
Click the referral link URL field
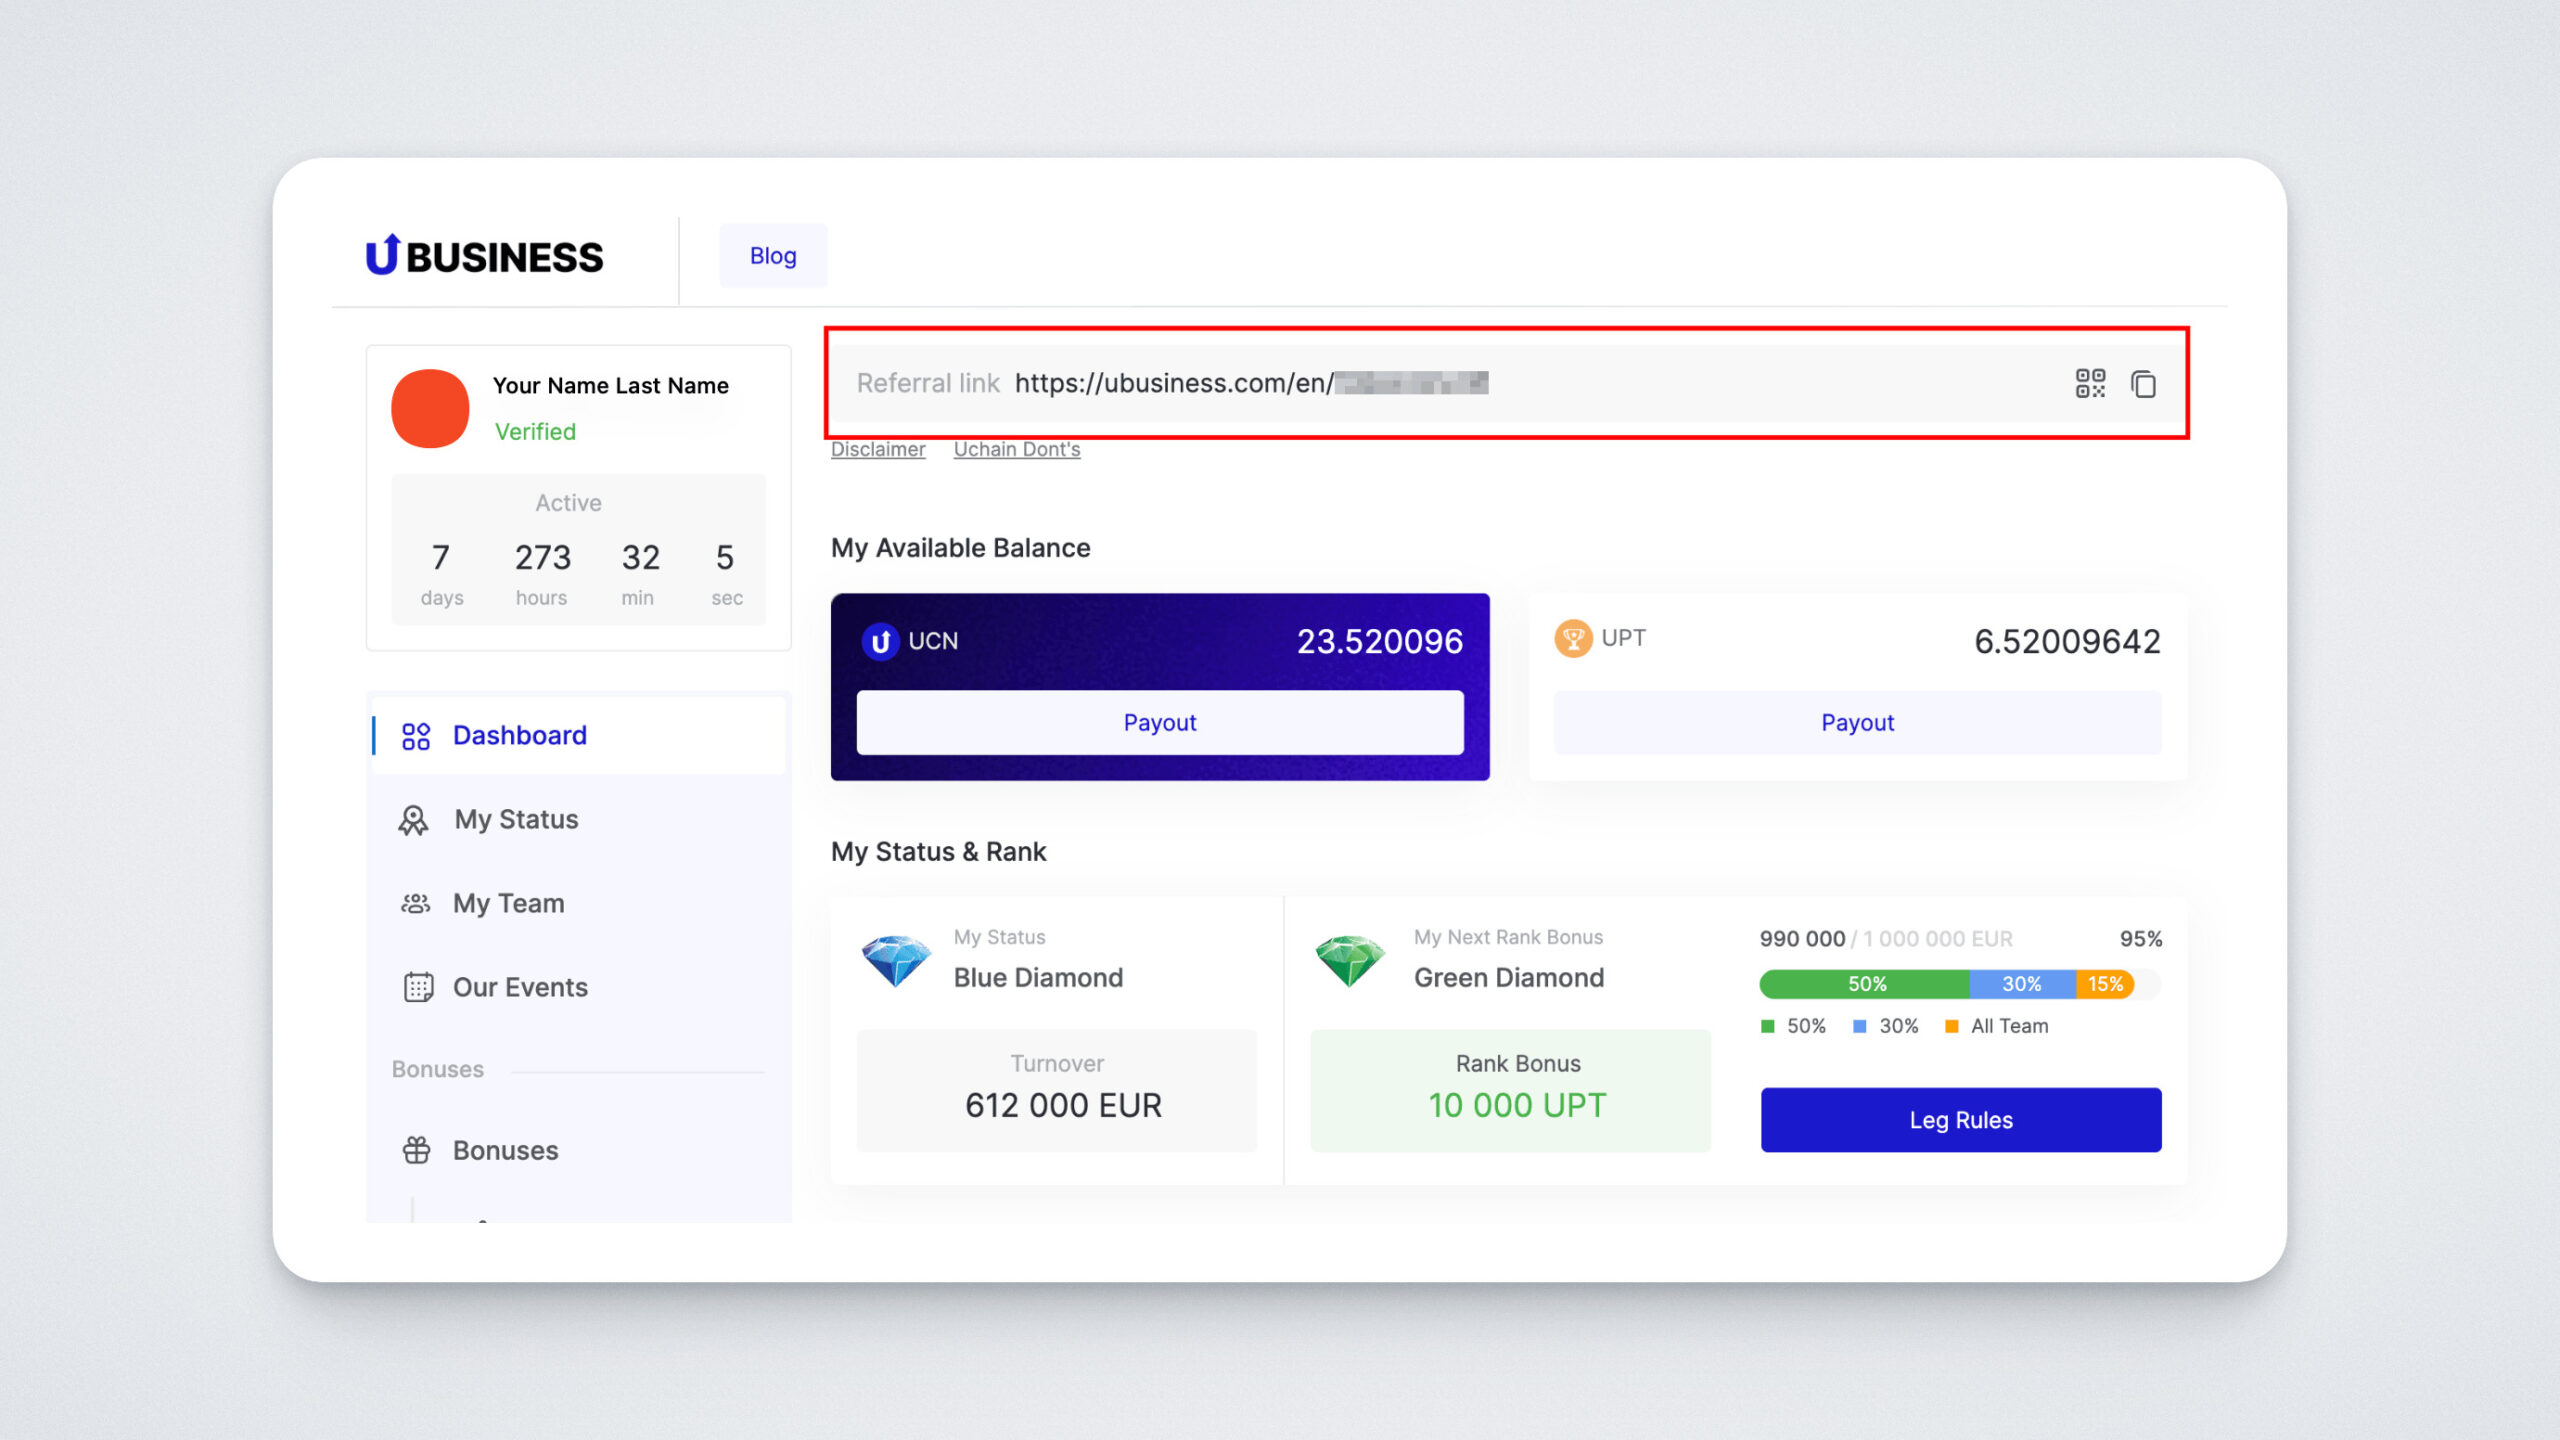1250,384
